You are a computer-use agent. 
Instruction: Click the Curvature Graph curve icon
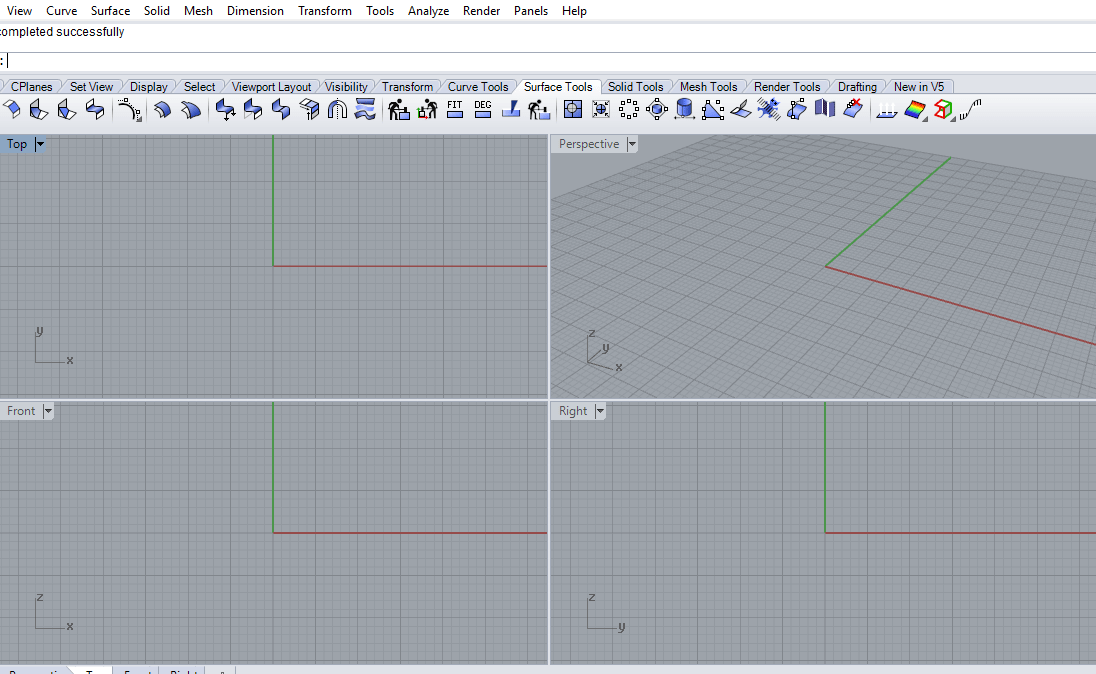tap(970, 109)
